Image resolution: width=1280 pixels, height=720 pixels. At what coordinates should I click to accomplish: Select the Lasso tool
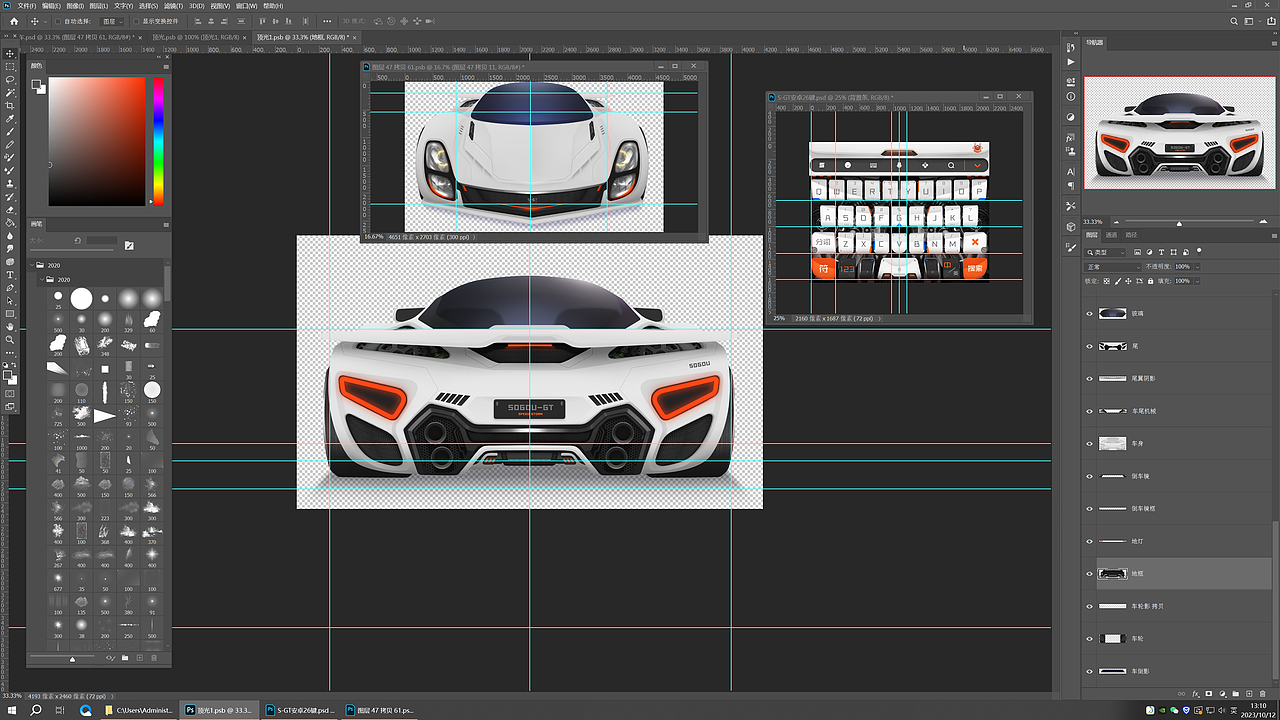coord(10,79)
